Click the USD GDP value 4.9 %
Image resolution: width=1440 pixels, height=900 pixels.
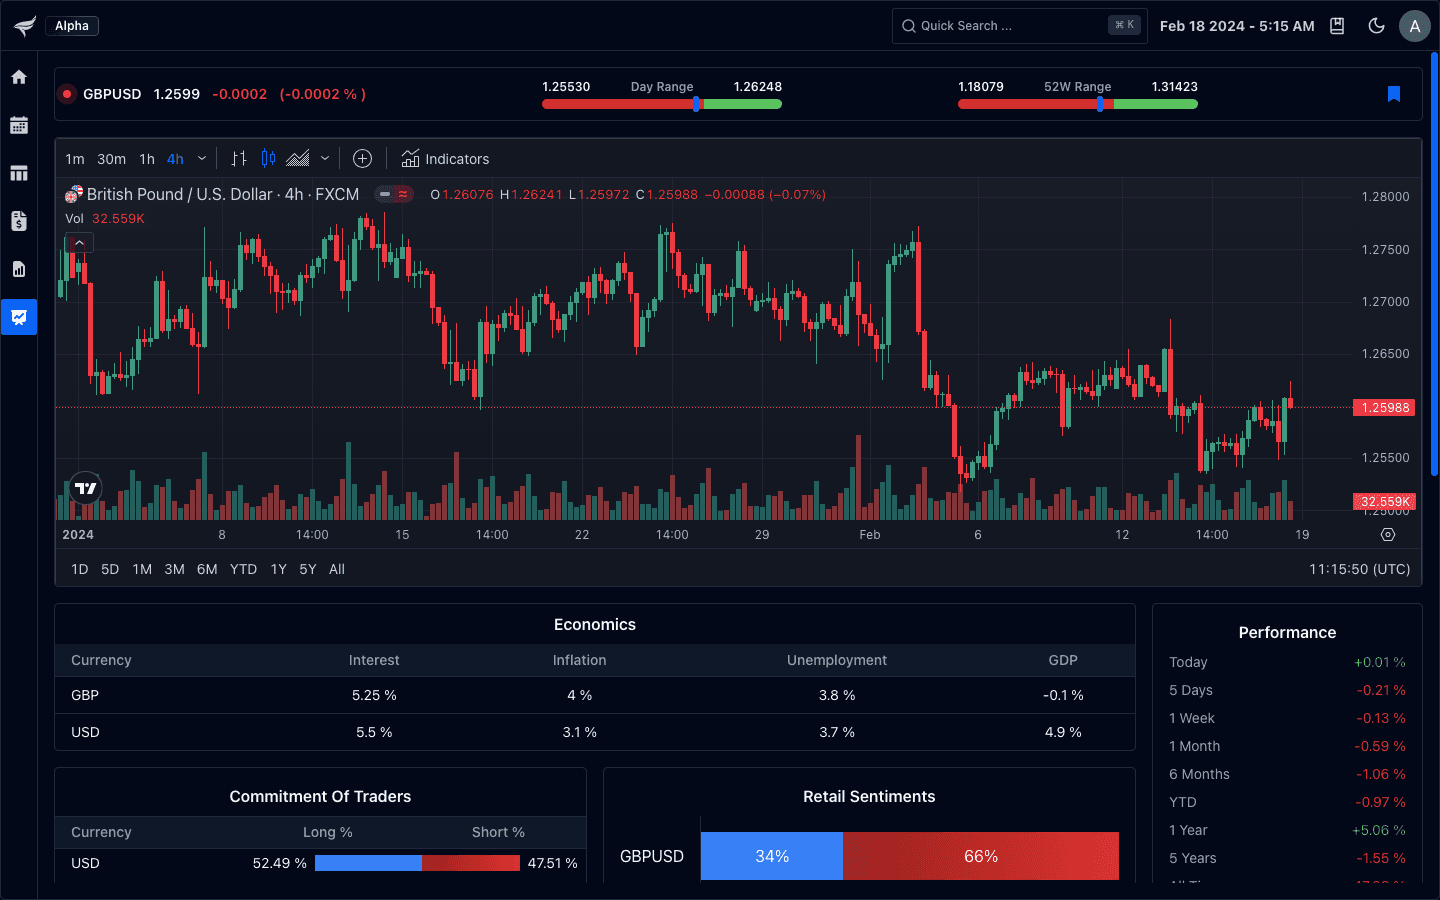[x=1063, y=732]
